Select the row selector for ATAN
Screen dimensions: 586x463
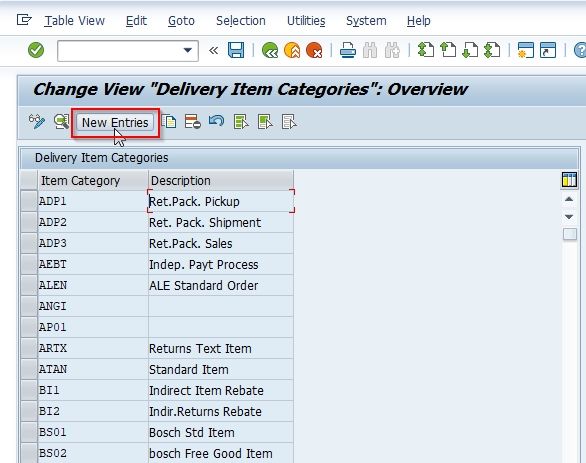pos(29,369)
